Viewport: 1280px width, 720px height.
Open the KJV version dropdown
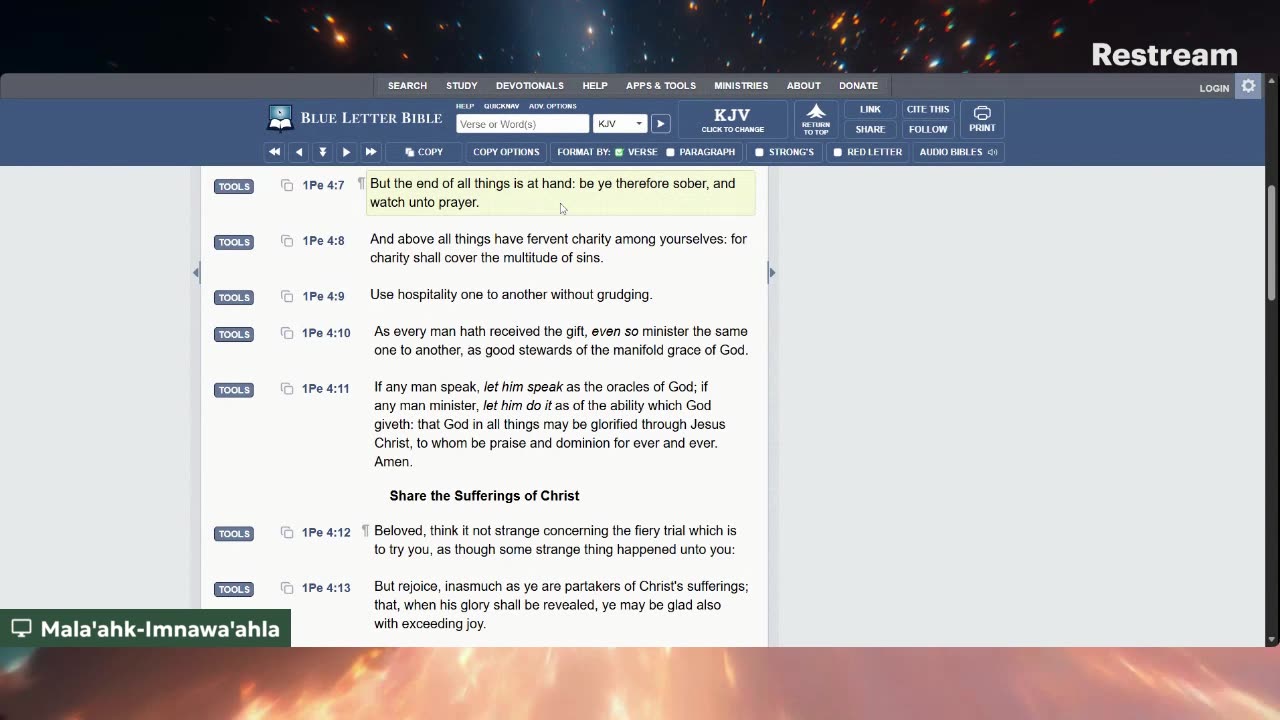point(620,124)
